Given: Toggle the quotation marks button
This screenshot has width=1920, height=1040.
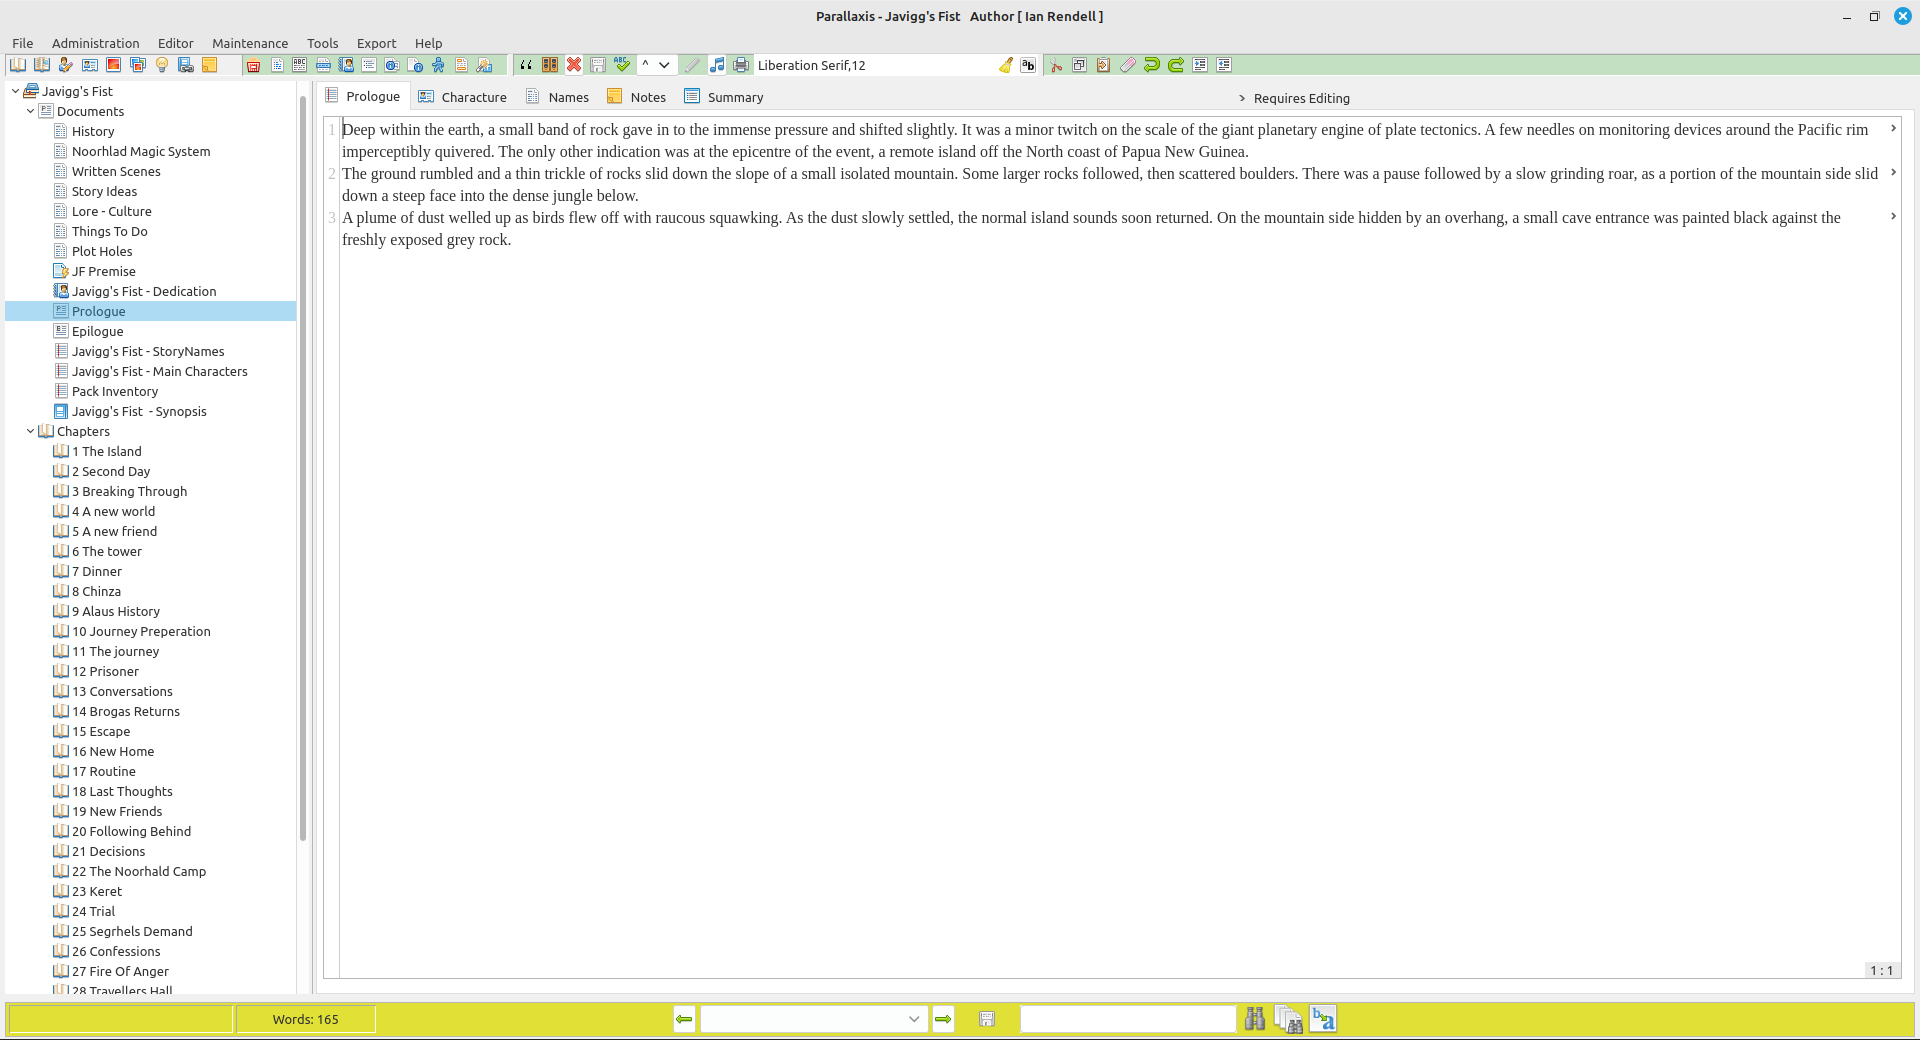Looking at the screenshot, I should [526, 65].
